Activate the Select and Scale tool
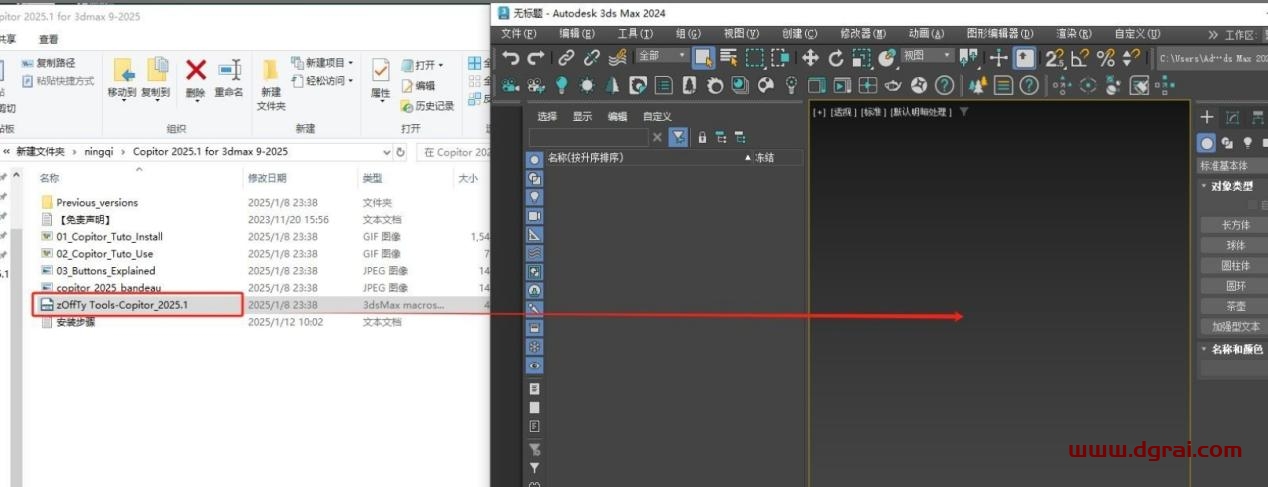The width and height of the screenshot is (1268, 487). [862, 57]
